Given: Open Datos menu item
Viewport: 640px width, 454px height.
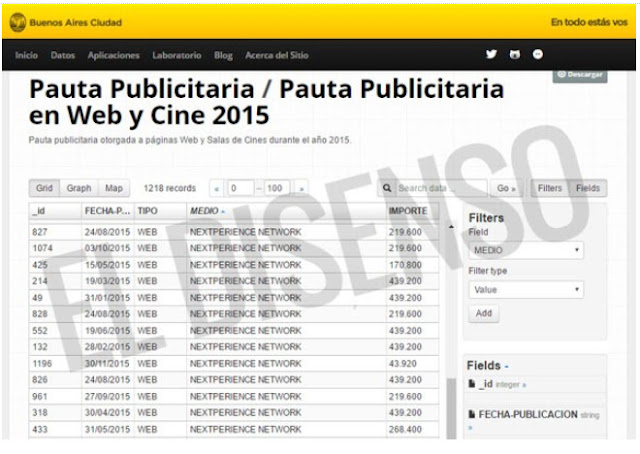Looking at the screenshot, I should [62, 55].
